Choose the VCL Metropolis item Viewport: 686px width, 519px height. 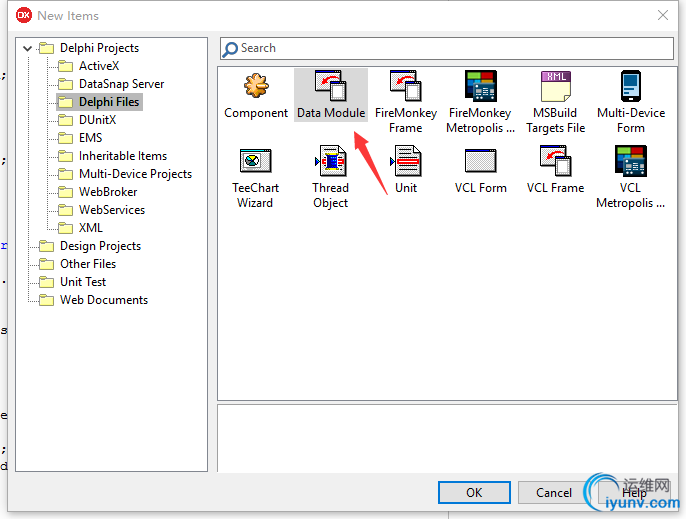(x=630, y=177)
